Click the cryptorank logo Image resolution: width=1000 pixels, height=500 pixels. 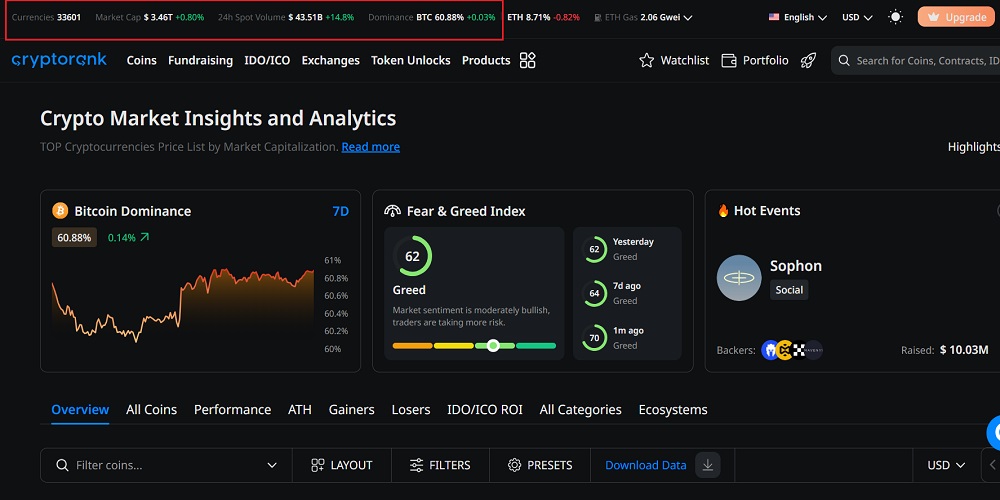59,60
